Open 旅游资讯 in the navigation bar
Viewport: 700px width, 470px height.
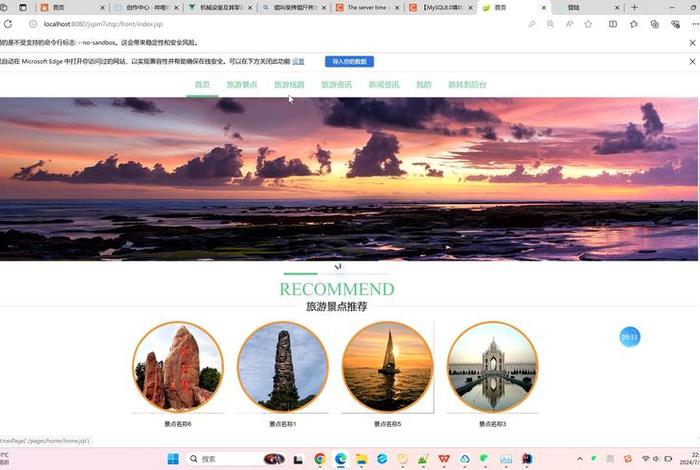(x=336, y=85)
